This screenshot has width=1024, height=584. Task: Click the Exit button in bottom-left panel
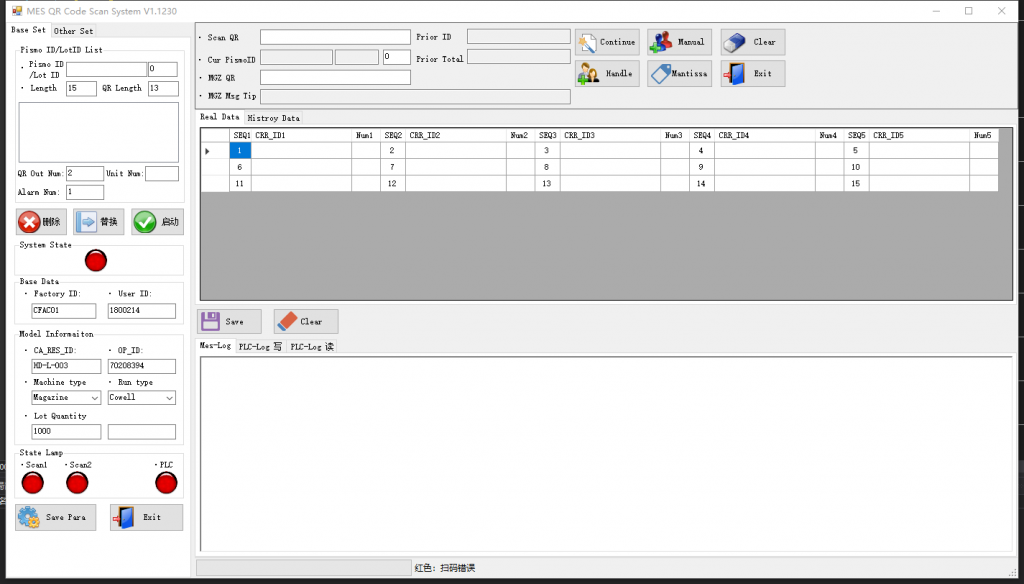pyautogui.click(x=146, y=517)
